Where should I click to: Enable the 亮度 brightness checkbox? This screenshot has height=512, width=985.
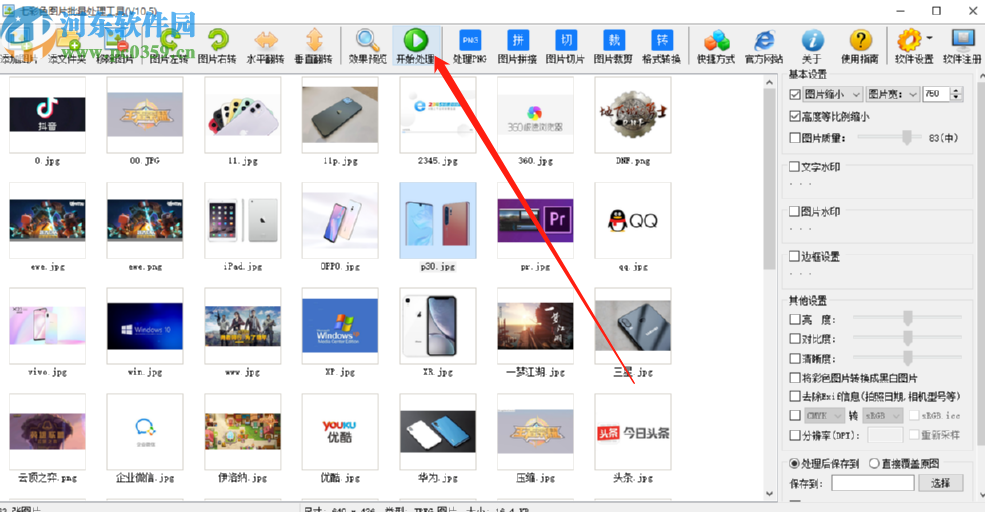pyautogui.click(x=795, y=319)
